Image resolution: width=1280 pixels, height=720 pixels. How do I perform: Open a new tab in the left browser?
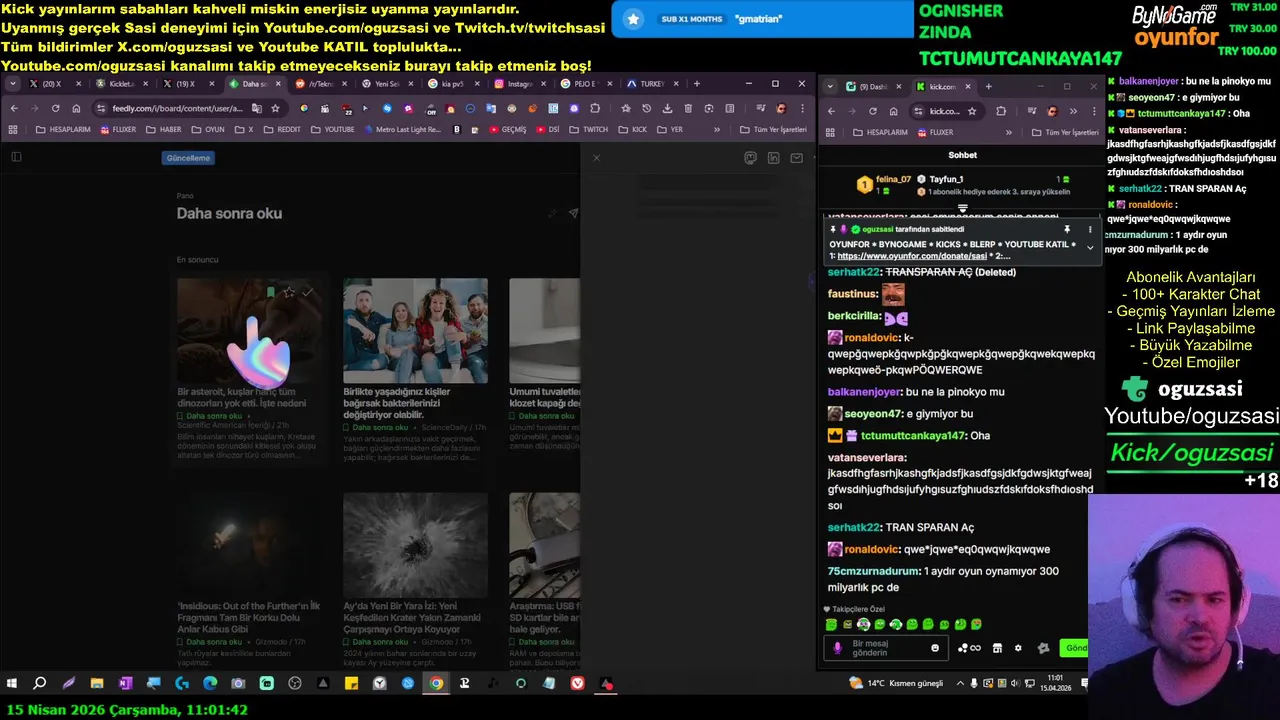(x=697, y=84)
